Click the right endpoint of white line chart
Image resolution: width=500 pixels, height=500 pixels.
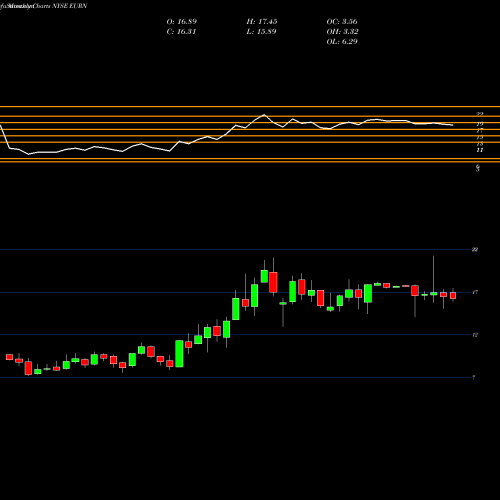pyautogui.click(x=452, y=125)
